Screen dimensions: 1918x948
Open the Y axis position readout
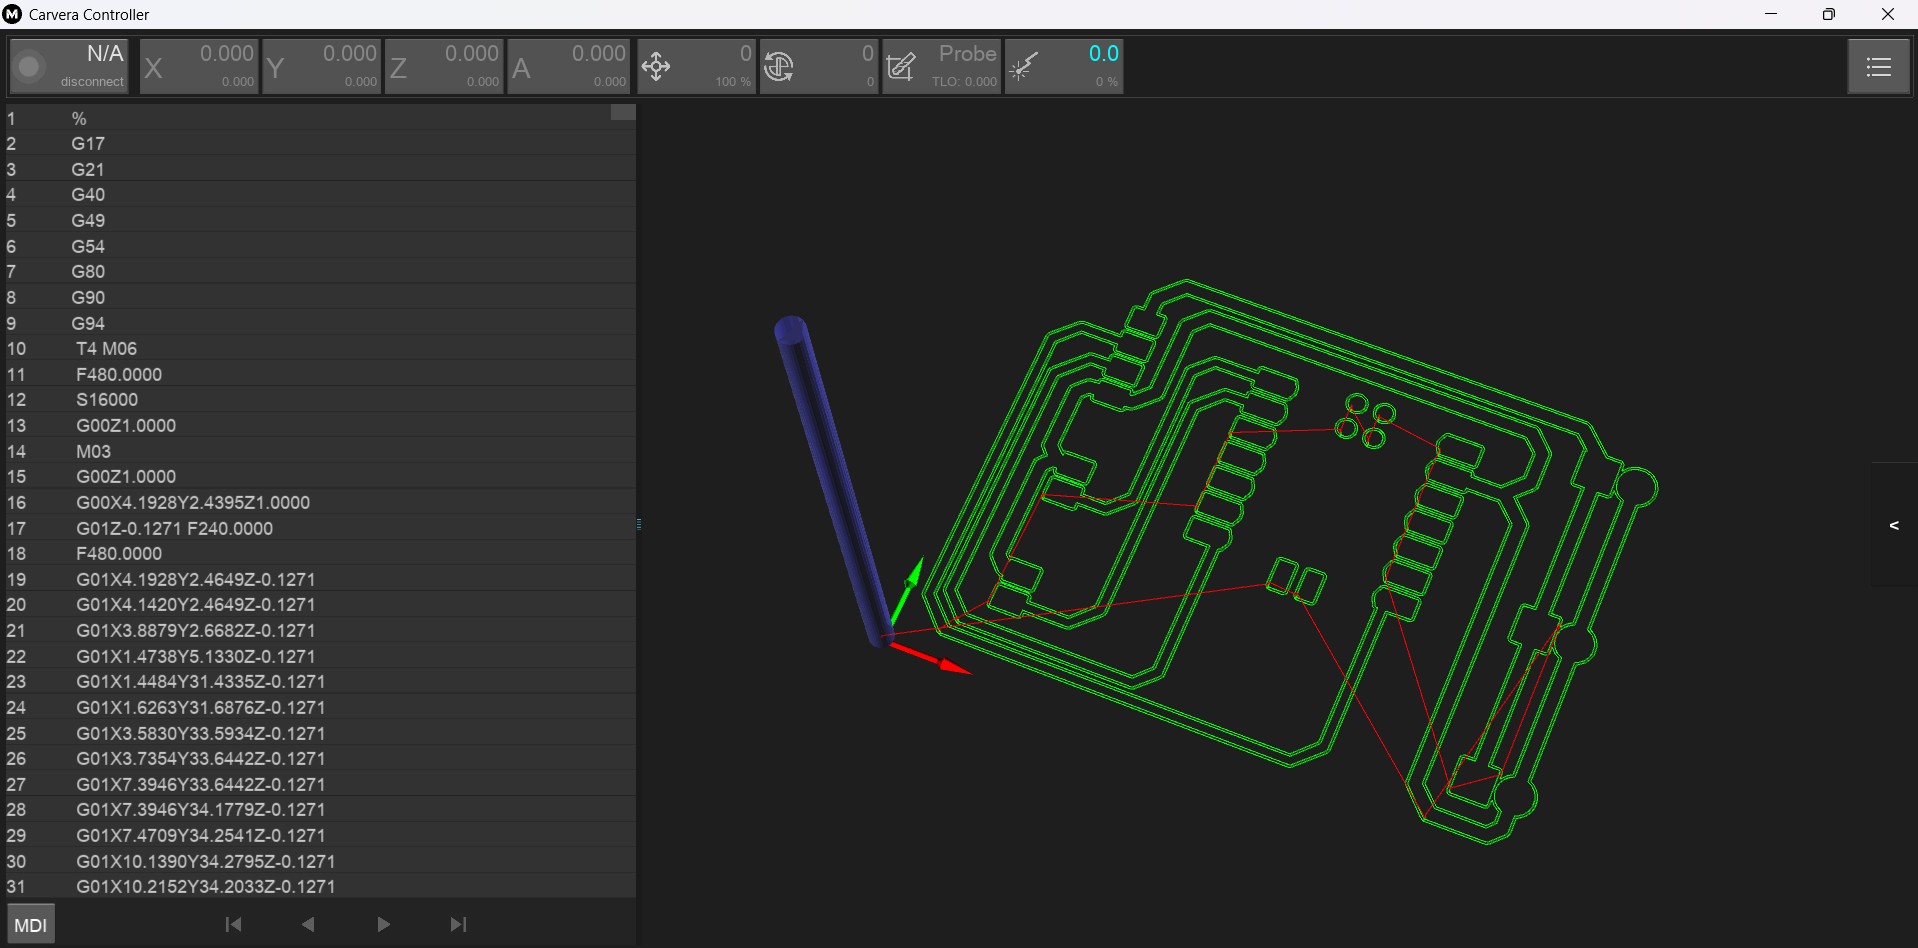coord(322,67)
